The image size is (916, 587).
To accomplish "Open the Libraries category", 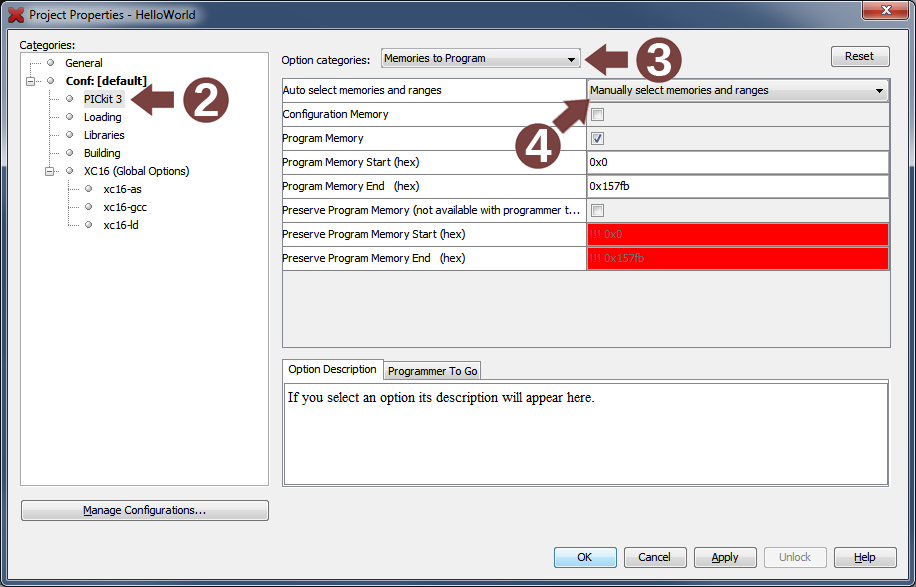I will point(104,135).
